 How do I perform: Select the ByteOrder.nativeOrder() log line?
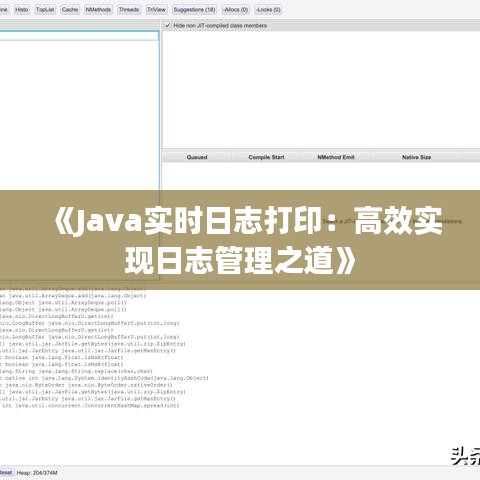pos(86,385)
